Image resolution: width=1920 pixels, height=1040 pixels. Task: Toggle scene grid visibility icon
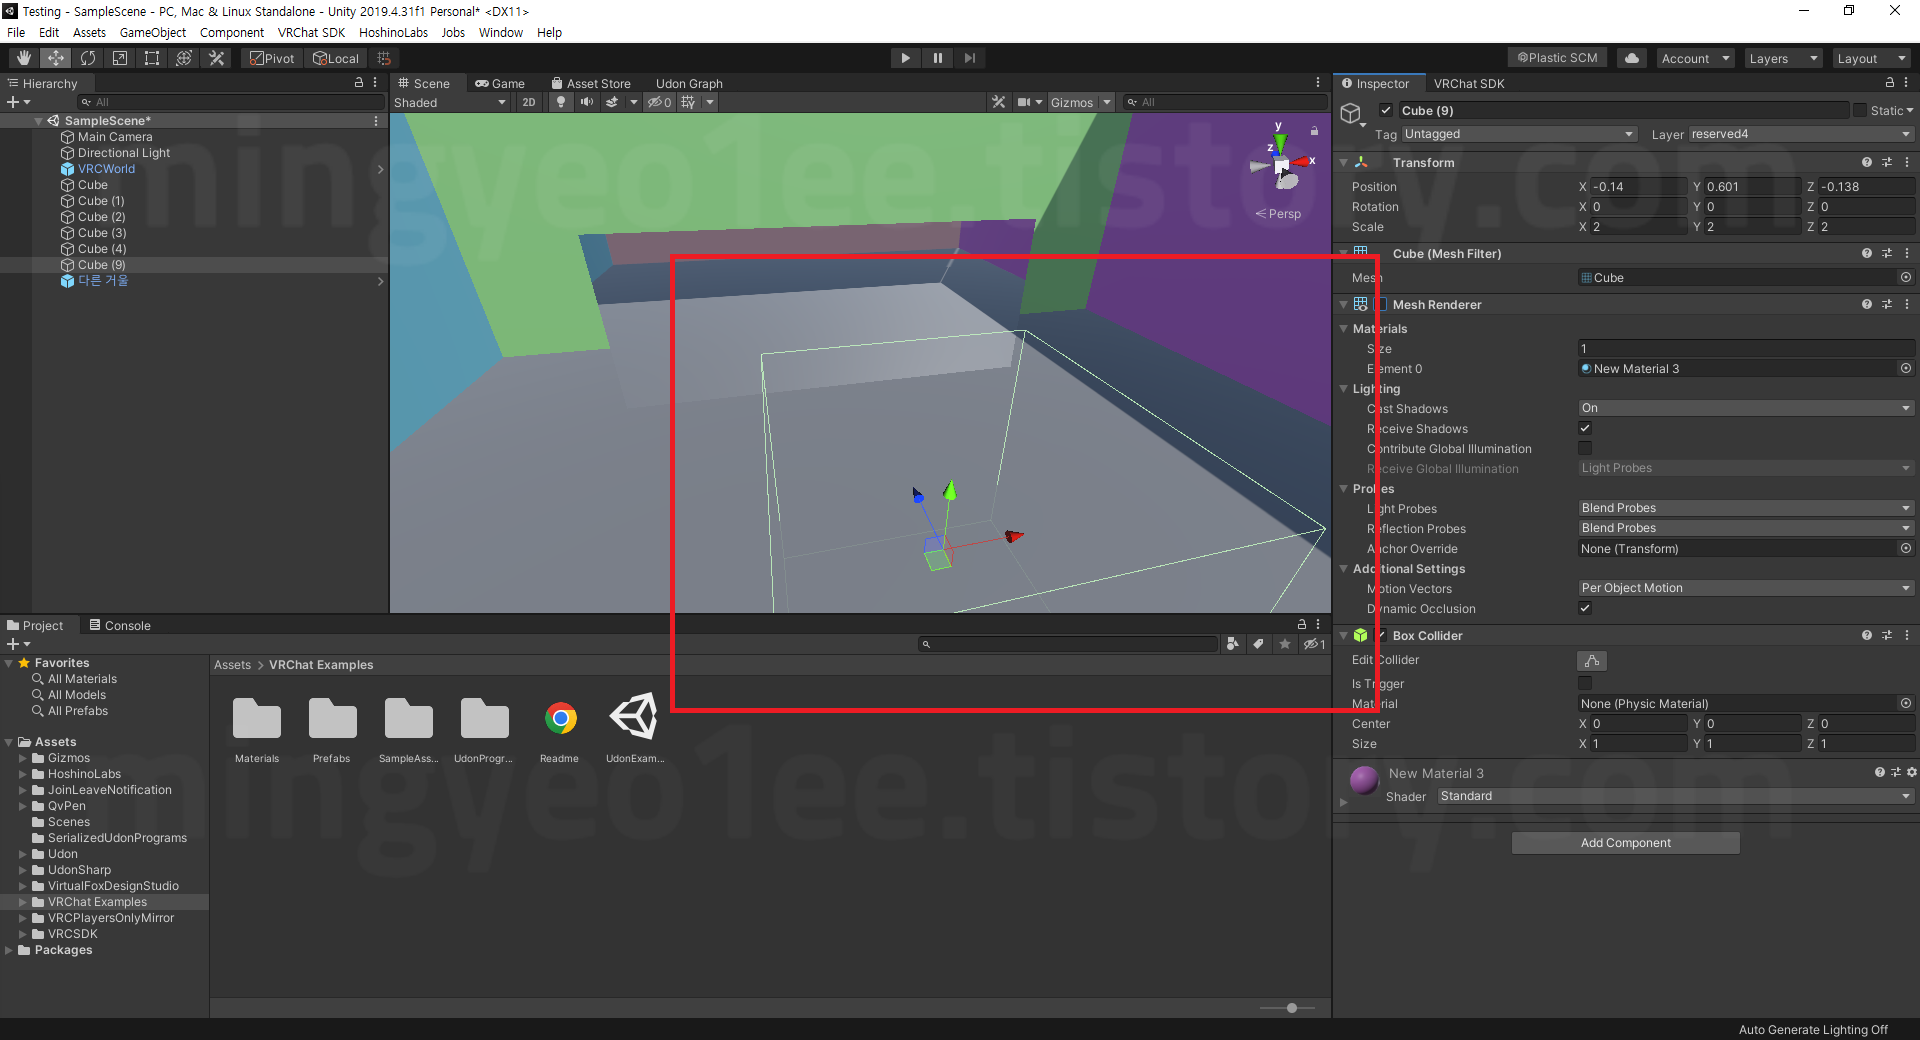coord(688,102)
